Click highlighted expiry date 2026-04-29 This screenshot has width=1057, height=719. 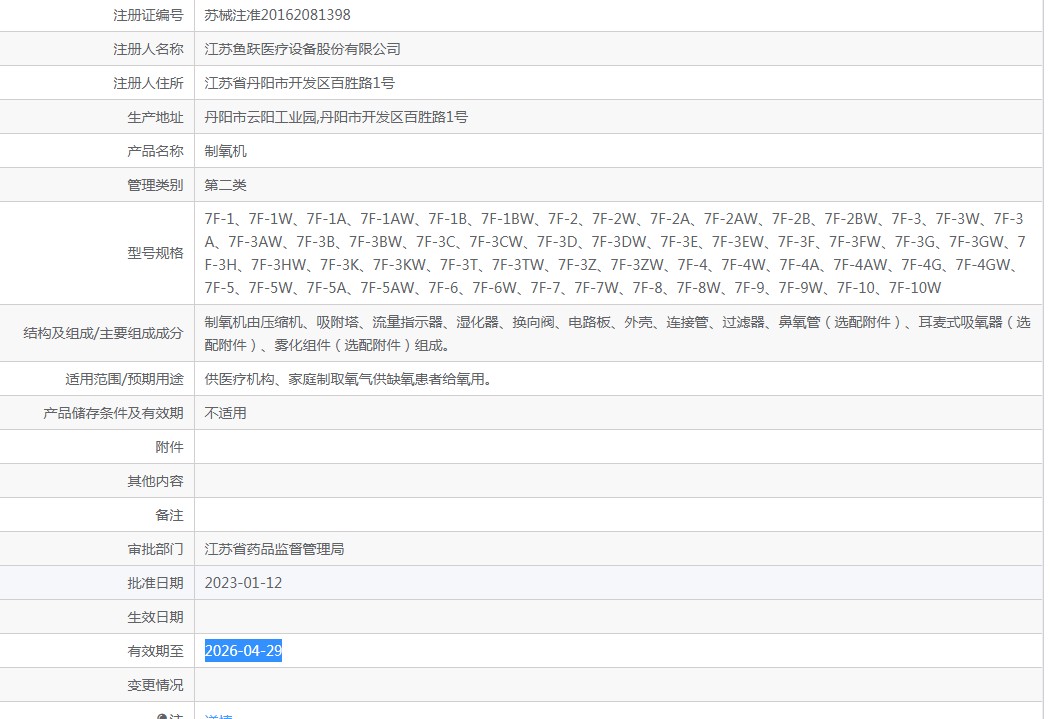(243, 651)
